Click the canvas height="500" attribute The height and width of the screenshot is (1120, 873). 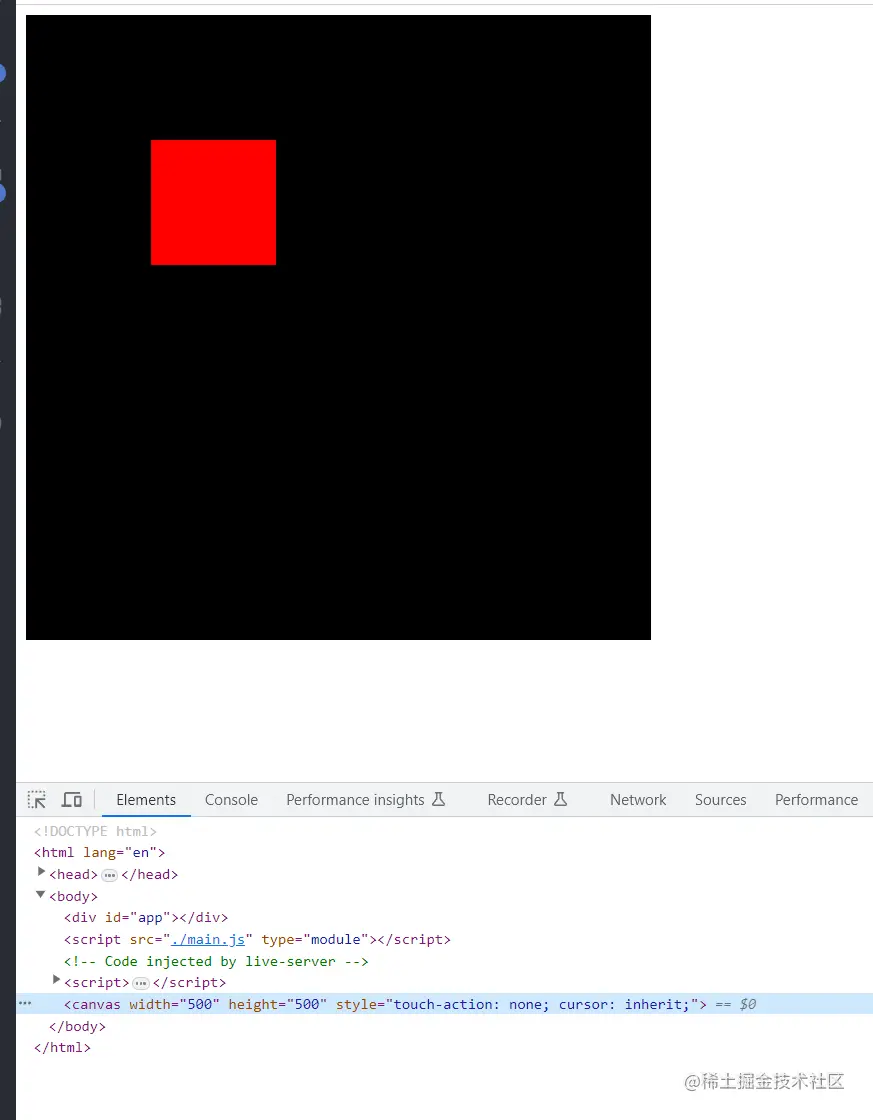point(278,1004)
